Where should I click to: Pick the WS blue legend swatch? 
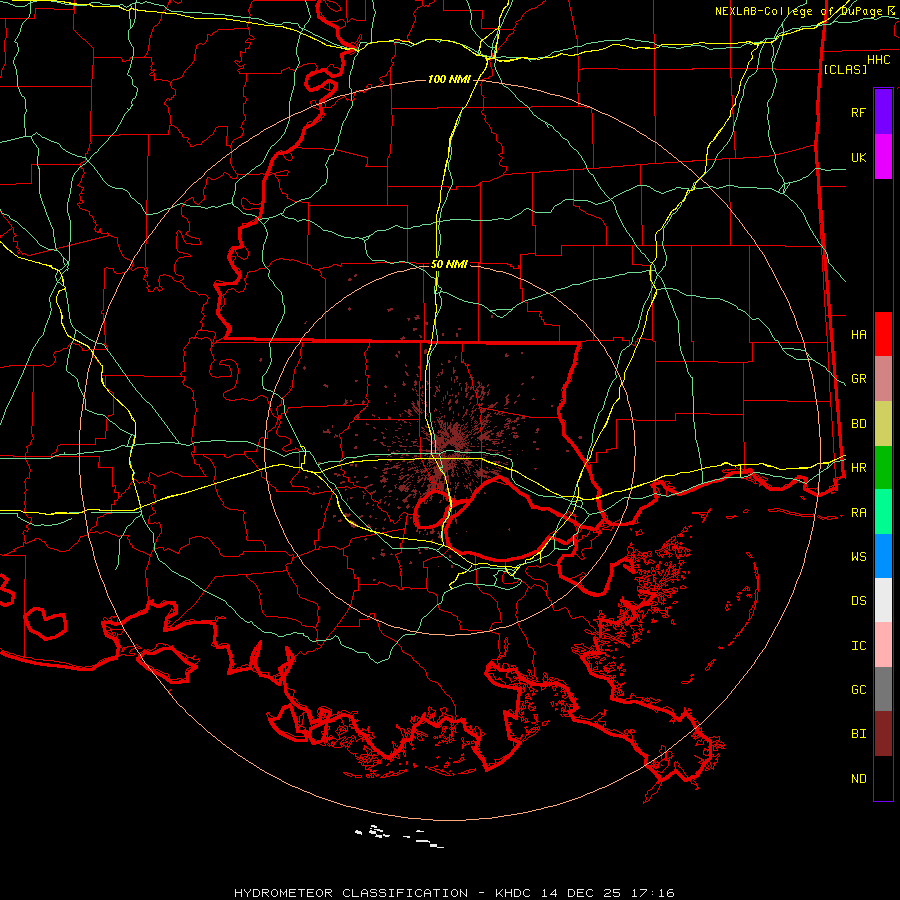883,556
